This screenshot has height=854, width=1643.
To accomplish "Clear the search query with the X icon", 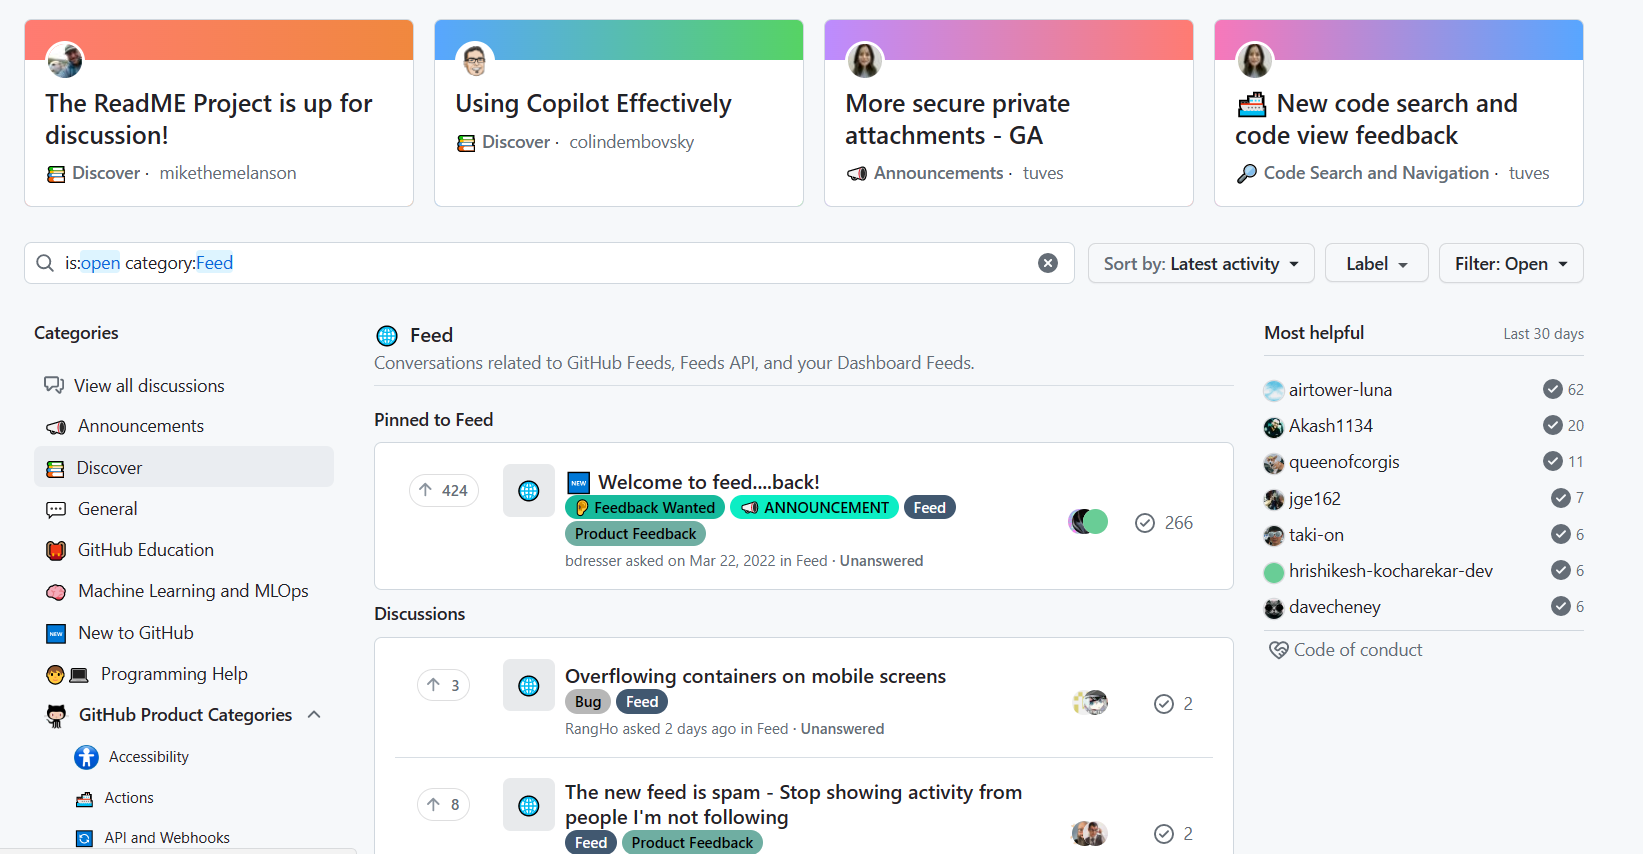I will point(1047,263).
